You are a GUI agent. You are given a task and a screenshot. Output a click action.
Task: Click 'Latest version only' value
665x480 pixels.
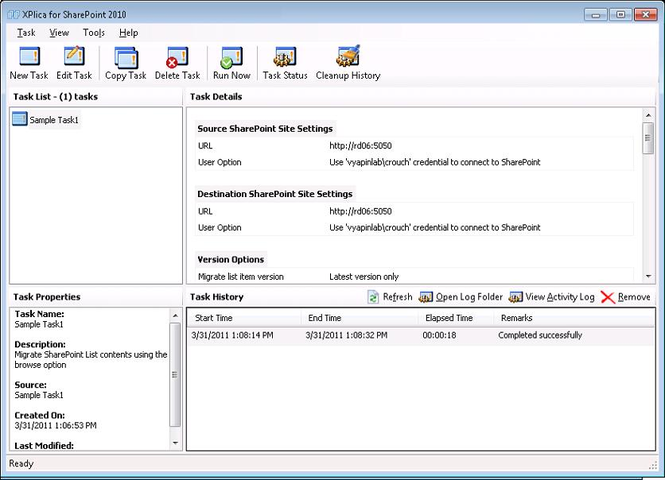pyautogui.click(x=364, y=277)
